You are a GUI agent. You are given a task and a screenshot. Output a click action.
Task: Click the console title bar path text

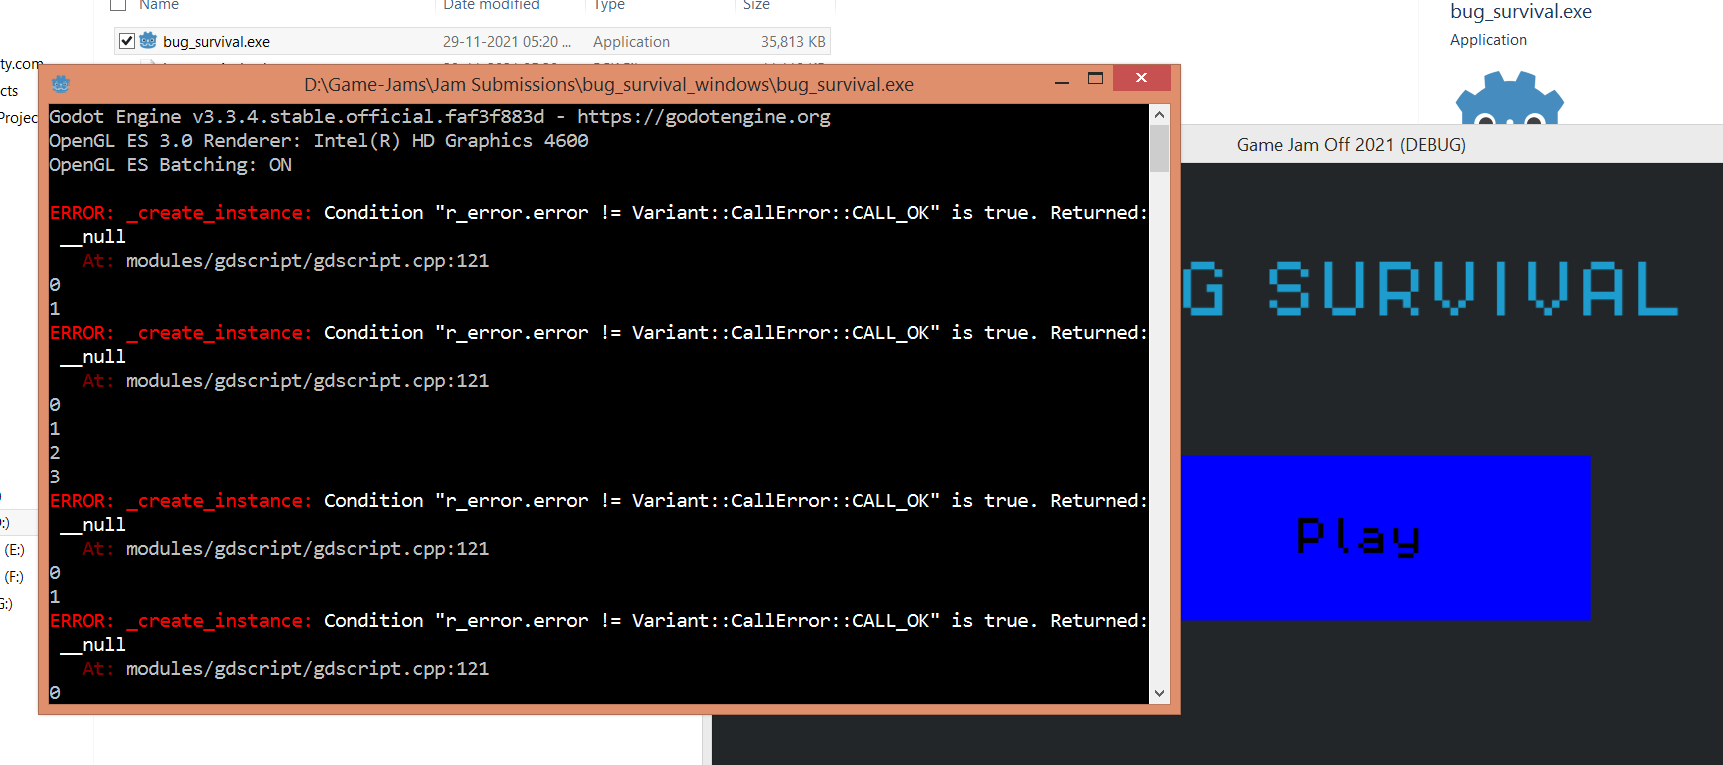pyautogui.click(x=609, y=85)
